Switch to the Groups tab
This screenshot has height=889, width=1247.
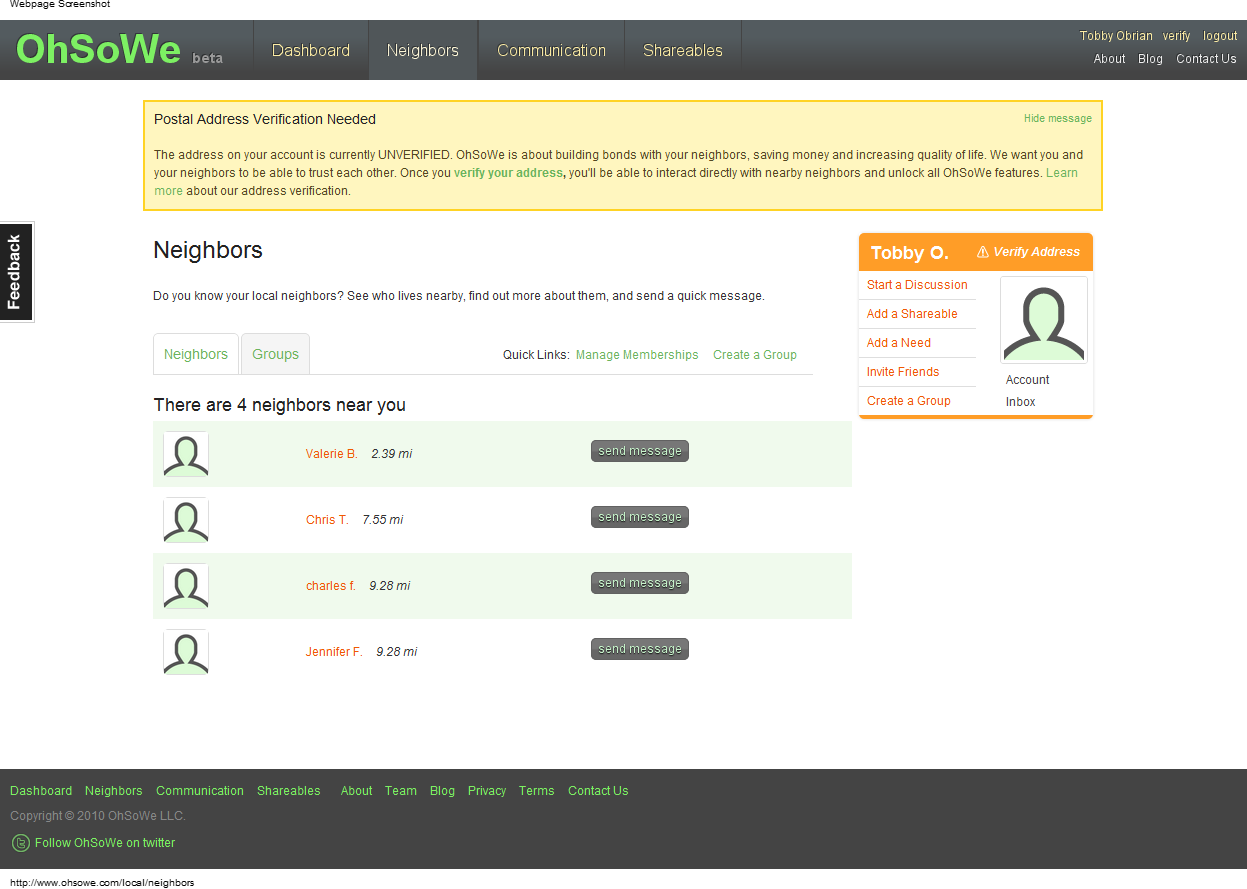(x=276, y=354)
